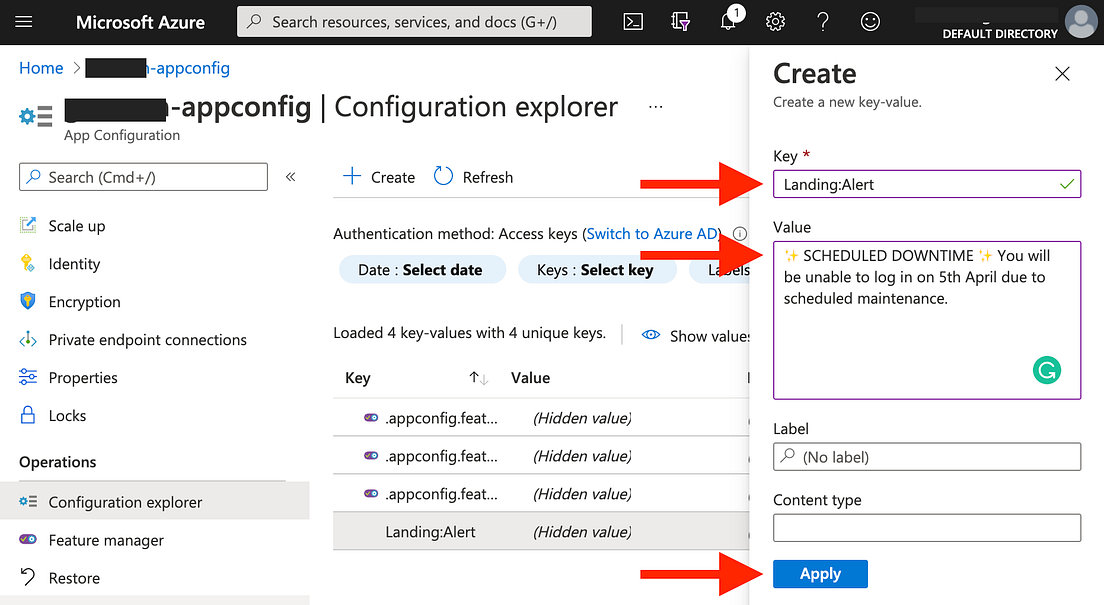
Task: Show values with the eye toggle
Action: pyautogui.click(x=651, y=335)
